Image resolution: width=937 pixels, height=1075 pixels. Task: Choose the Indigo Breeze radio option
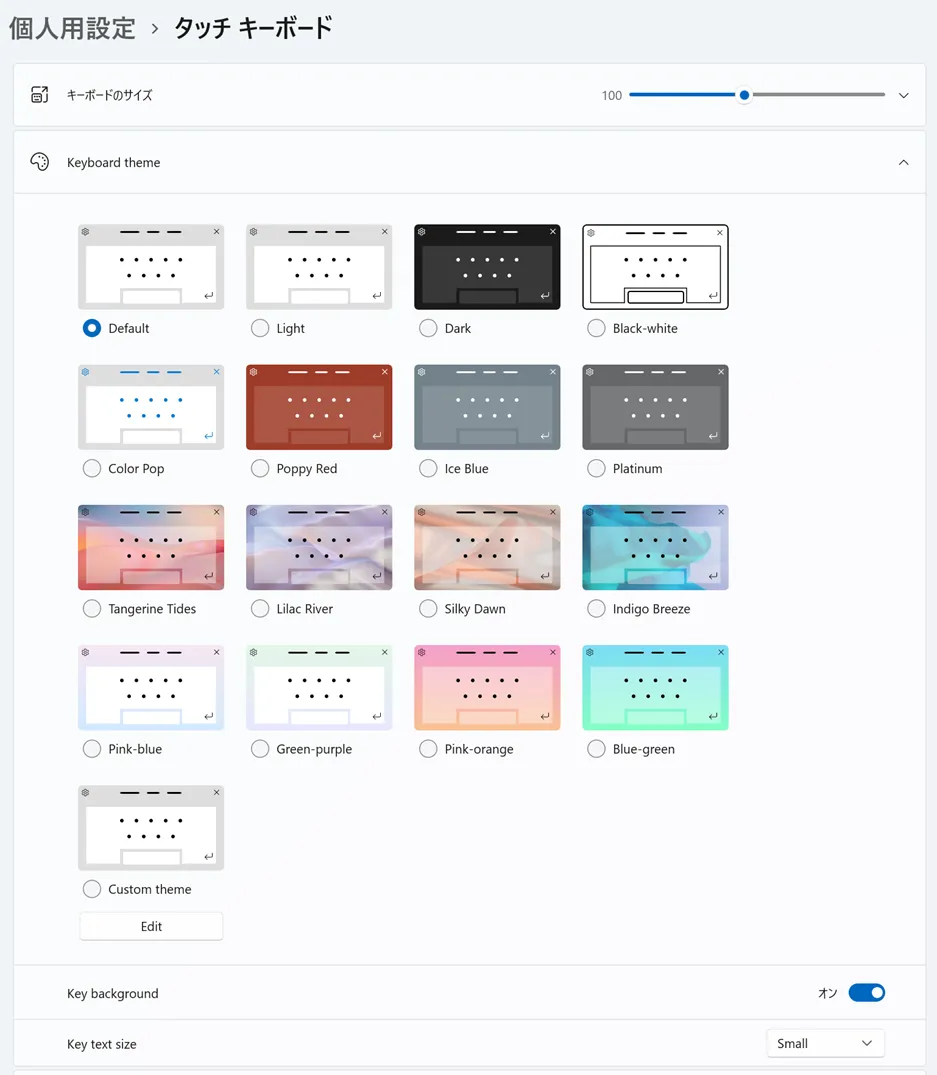tap(596, 609)
